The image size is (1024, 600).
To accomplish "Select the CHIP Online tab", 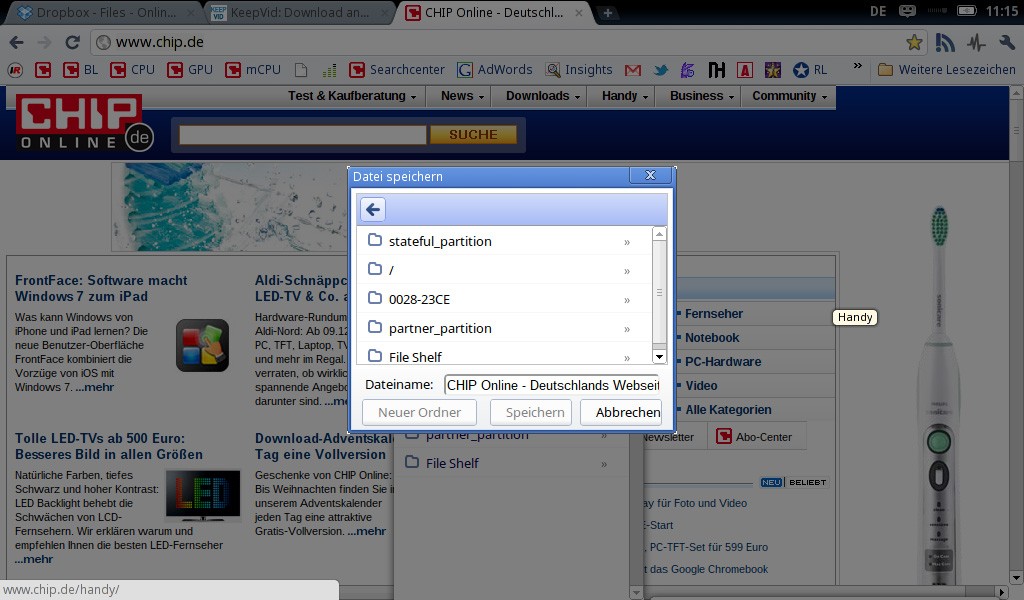I will pyautogui.click(x=495, y=13).
